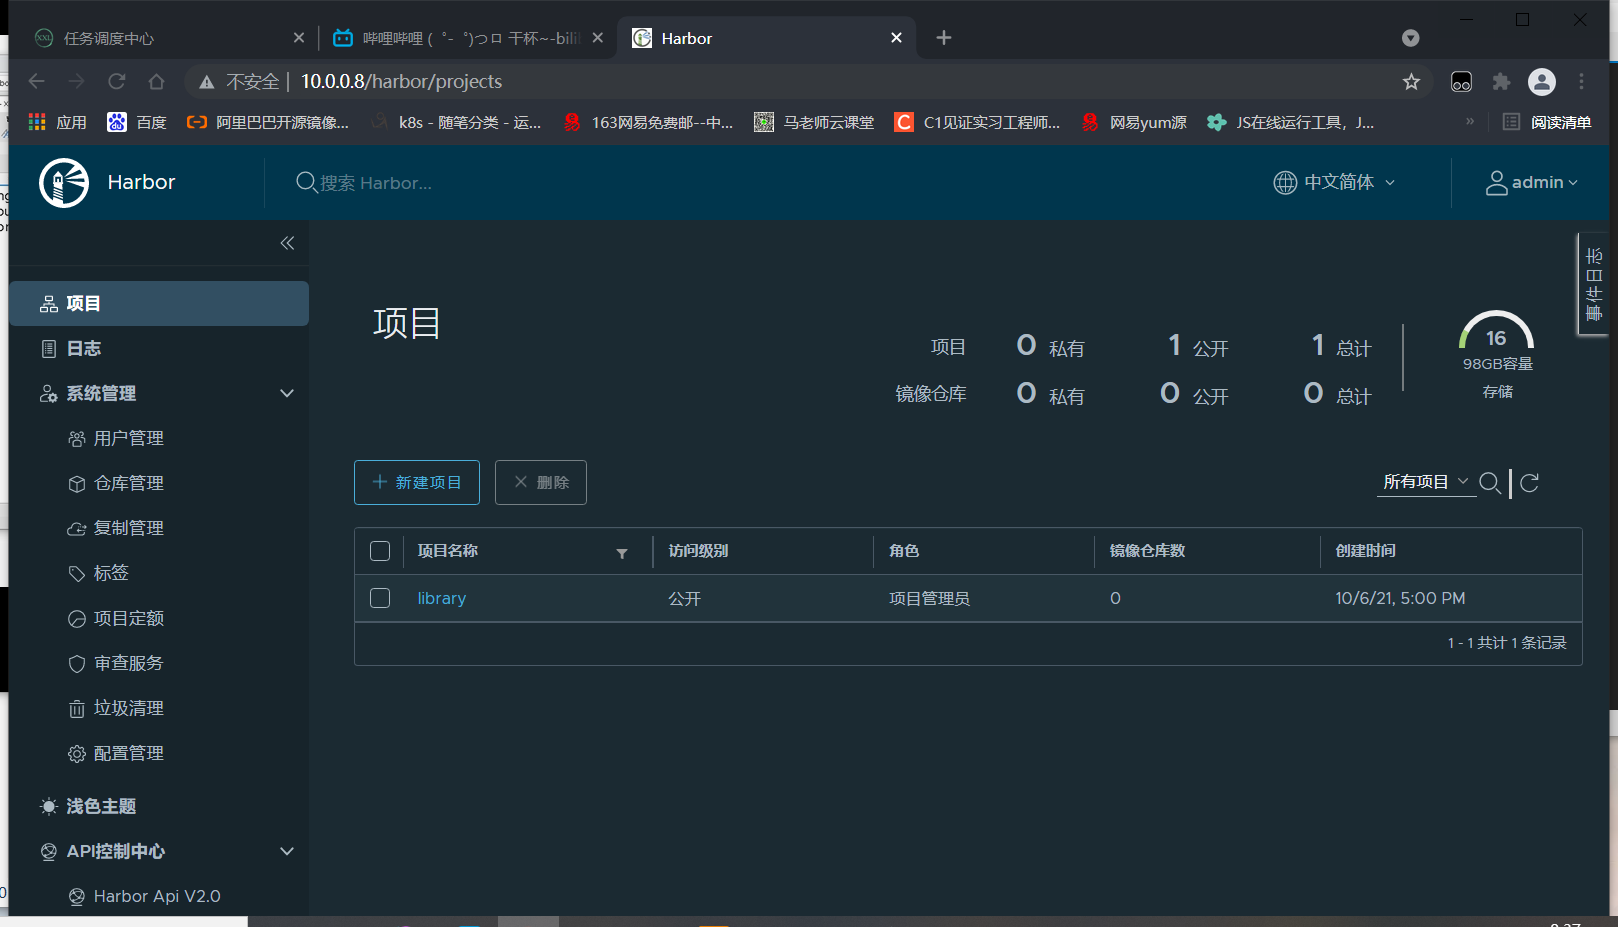Open the 项目名称 column filter icon
The image size is (1618, 927).
(622, 553)
